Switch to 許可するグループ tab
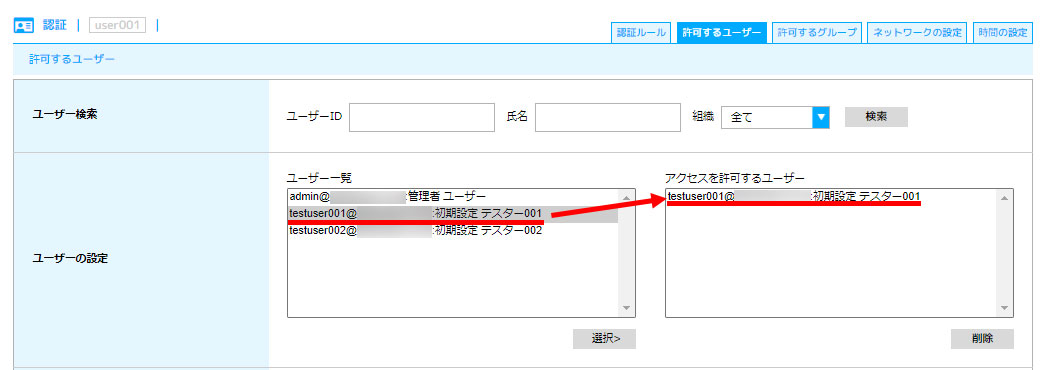Screen dimensions: 1046x370 coord(817,33)
